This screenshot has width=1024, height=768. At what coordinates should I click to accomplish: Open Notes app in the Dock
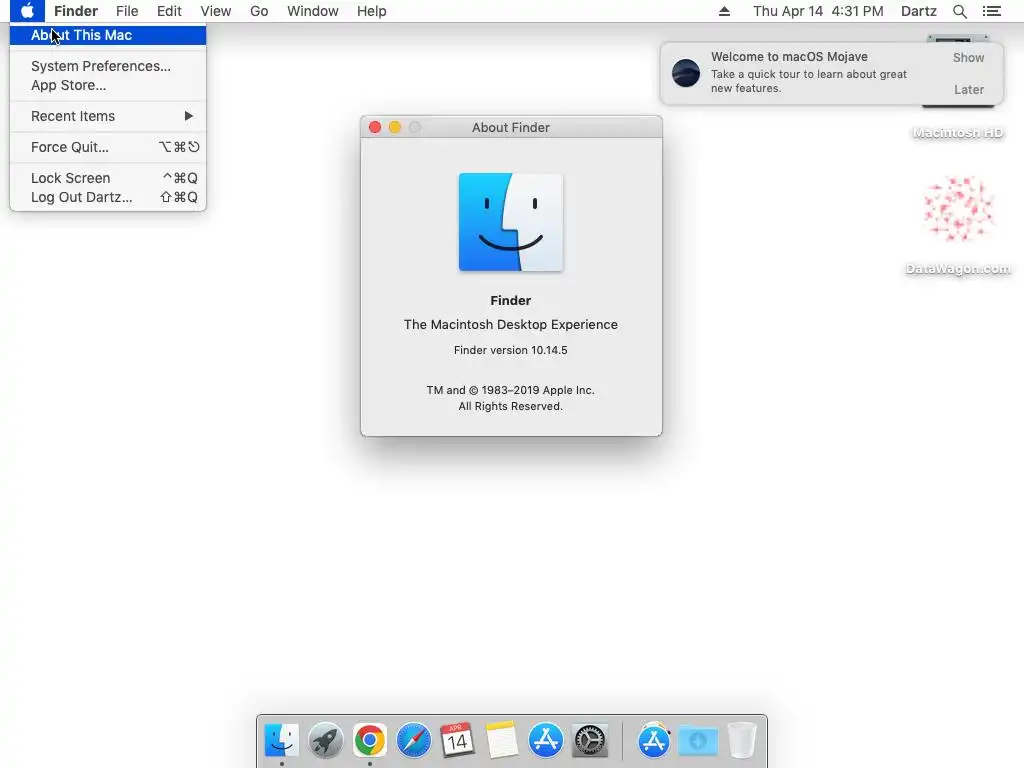pos(502,741)
